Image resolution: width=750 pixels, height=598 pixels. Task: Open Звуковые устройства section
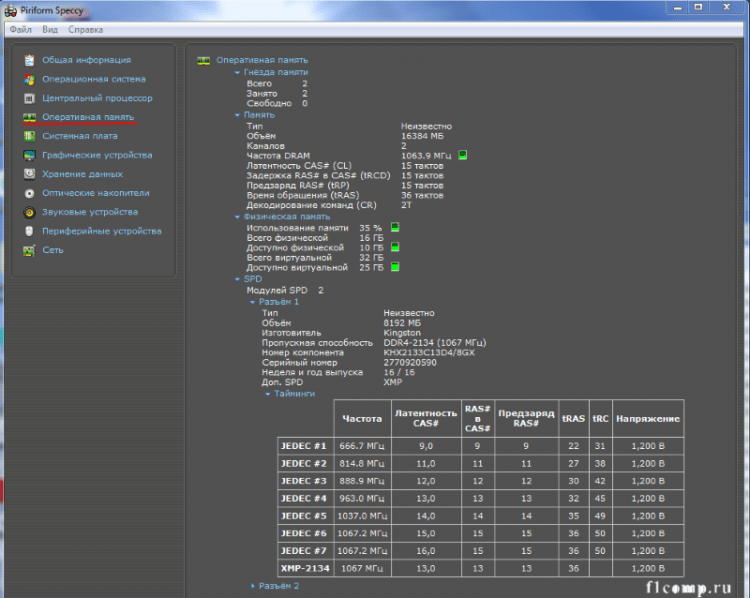point(90,212)
